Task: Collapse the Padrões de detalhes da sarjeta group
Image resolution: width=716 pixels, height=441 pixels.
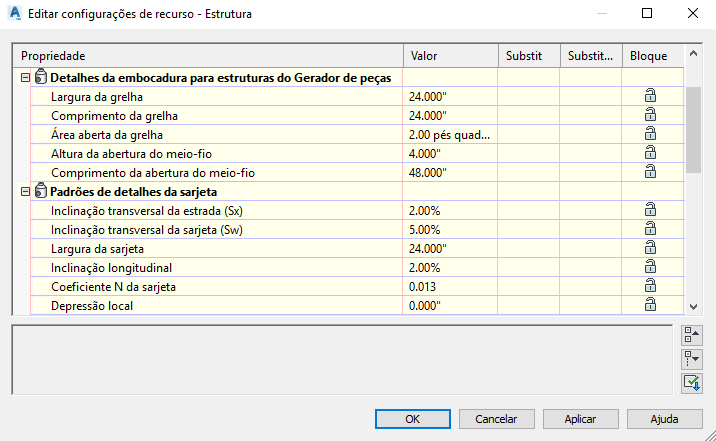Action: coord(25,191)
